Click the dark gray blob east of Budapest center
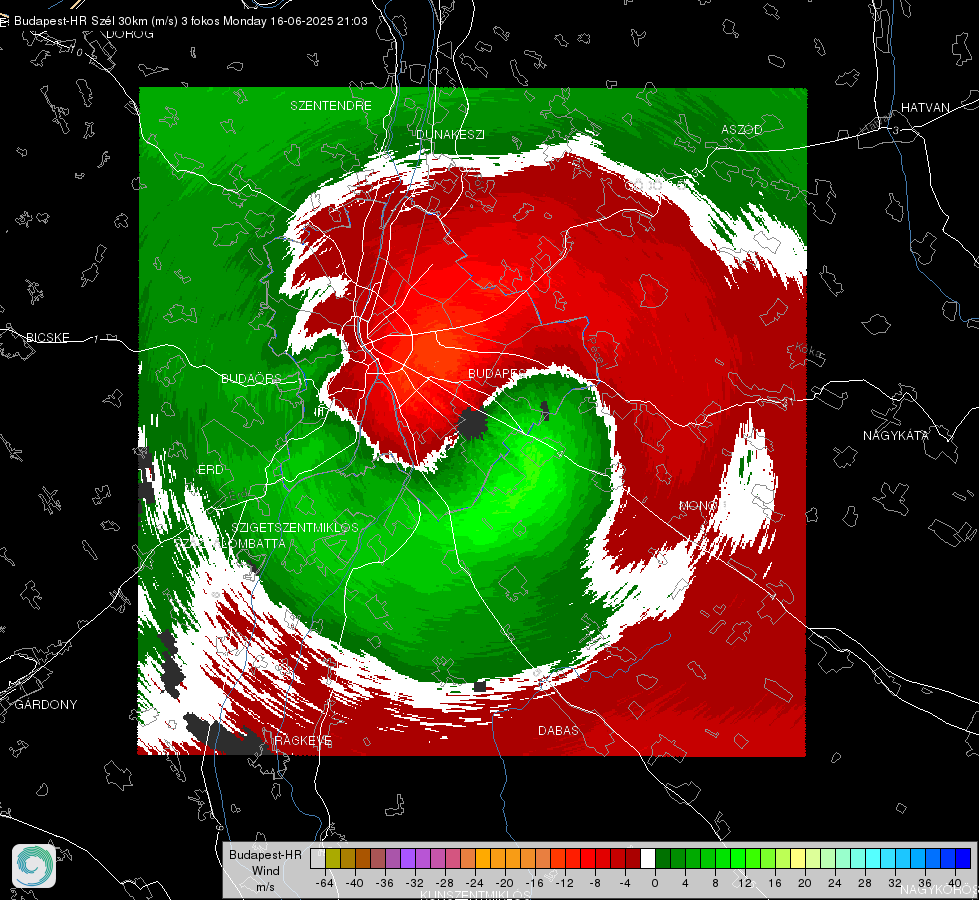The height and width of the screenshot is (900, 979). (473, 423)
